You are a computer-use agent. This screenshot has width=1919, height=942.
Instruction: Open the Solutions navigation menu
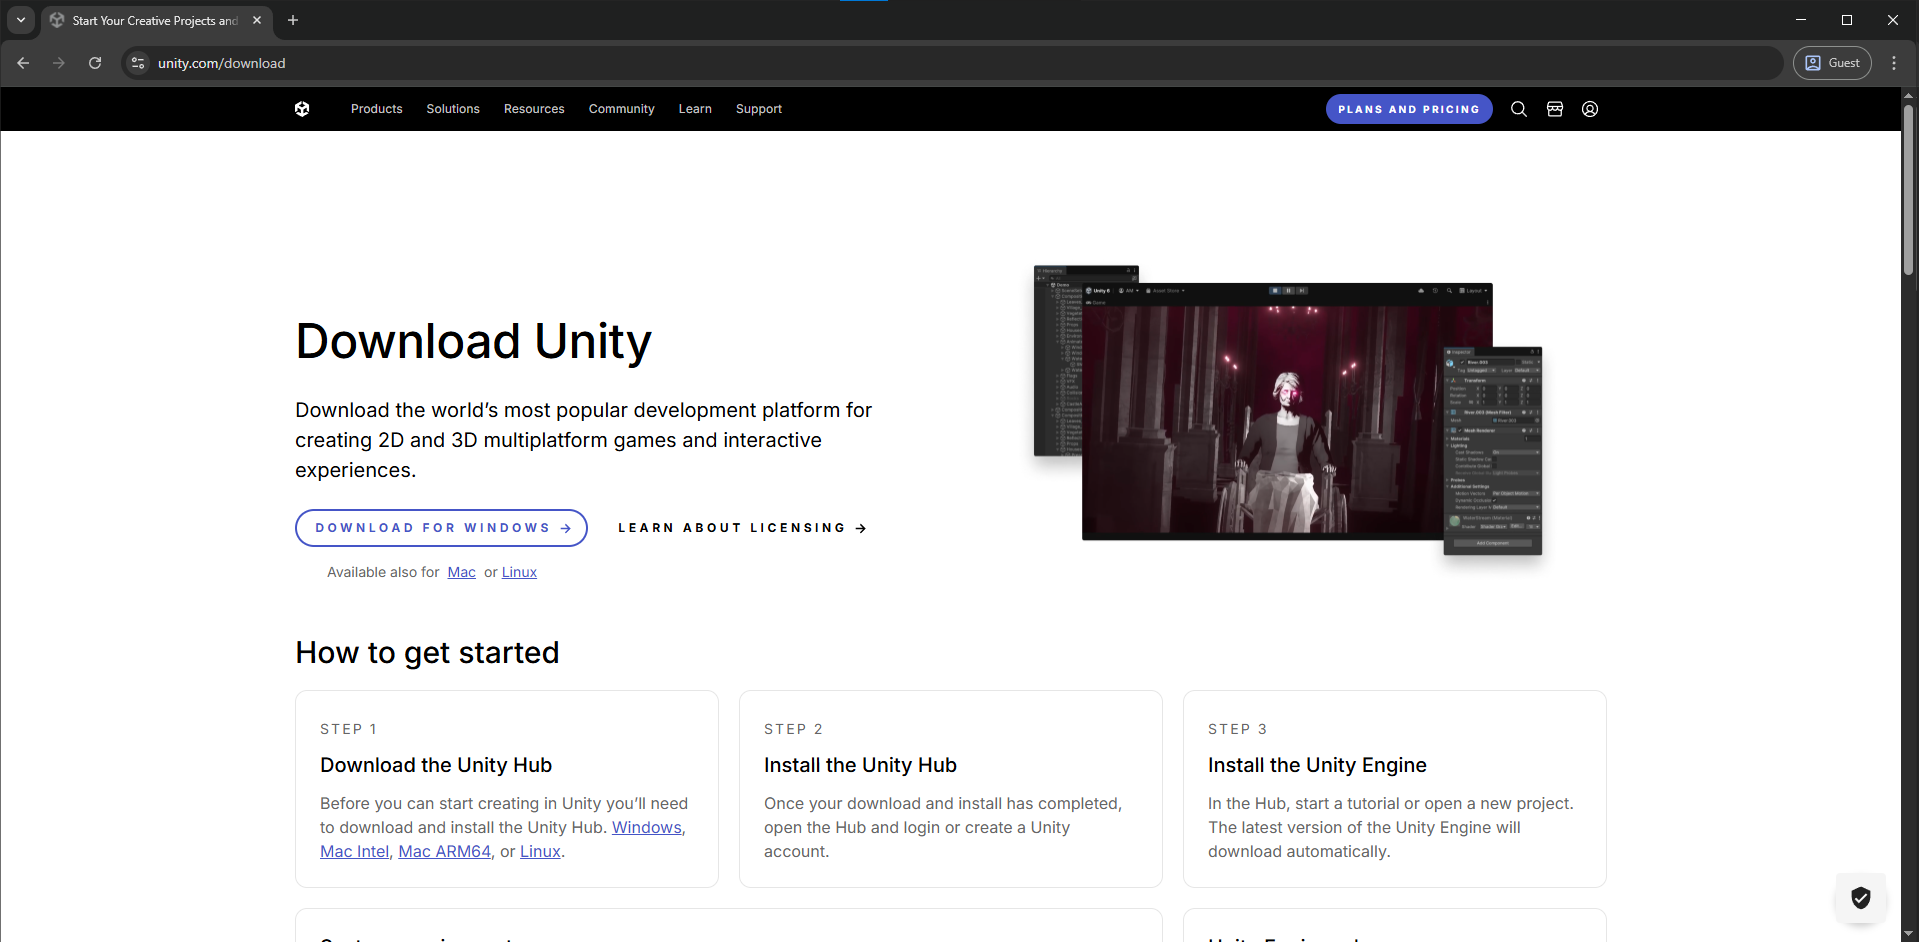pos(452,109)
